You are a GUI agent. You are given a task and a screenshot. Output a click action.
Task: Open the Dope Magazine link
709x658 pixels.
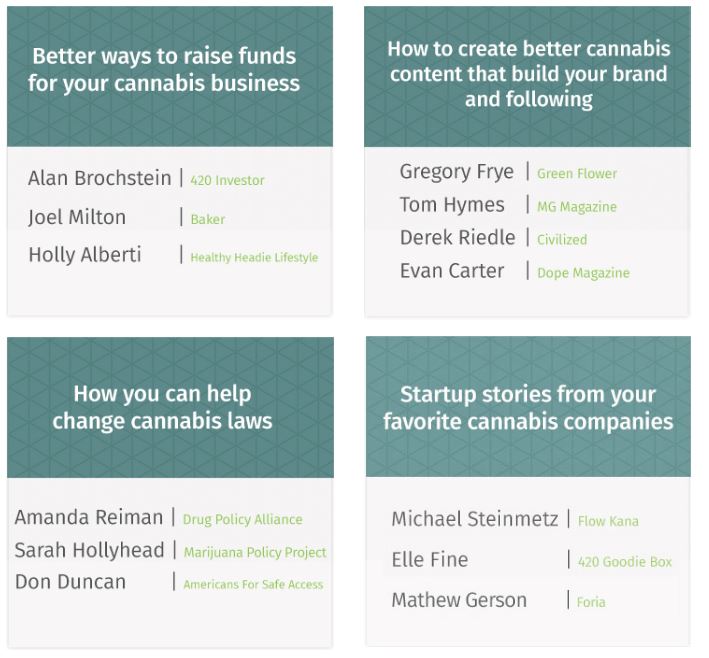pos(583,273)
